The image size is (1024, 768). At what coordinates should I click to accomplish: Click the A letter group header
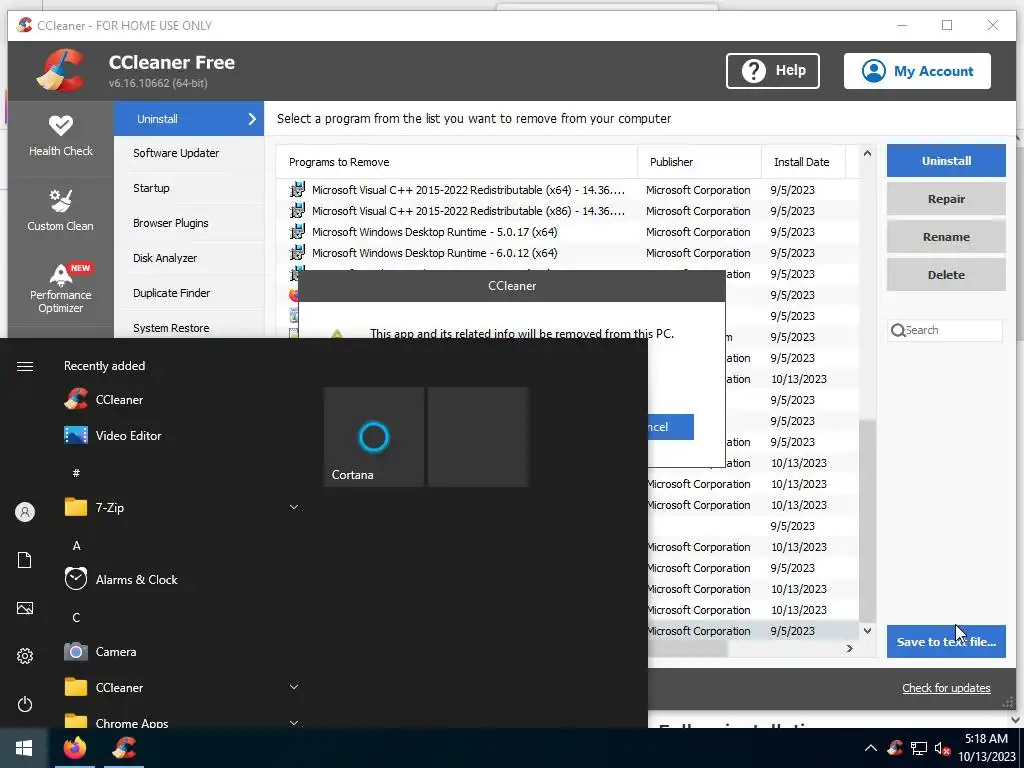[x=76, y=545]
